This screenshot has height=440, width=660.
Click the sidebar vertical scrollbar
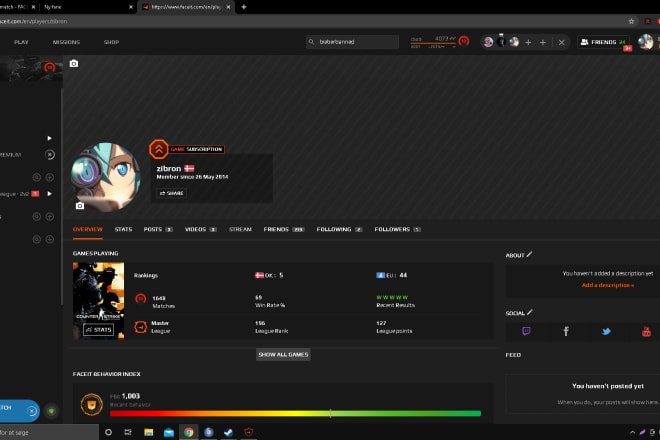click(62, 196)
